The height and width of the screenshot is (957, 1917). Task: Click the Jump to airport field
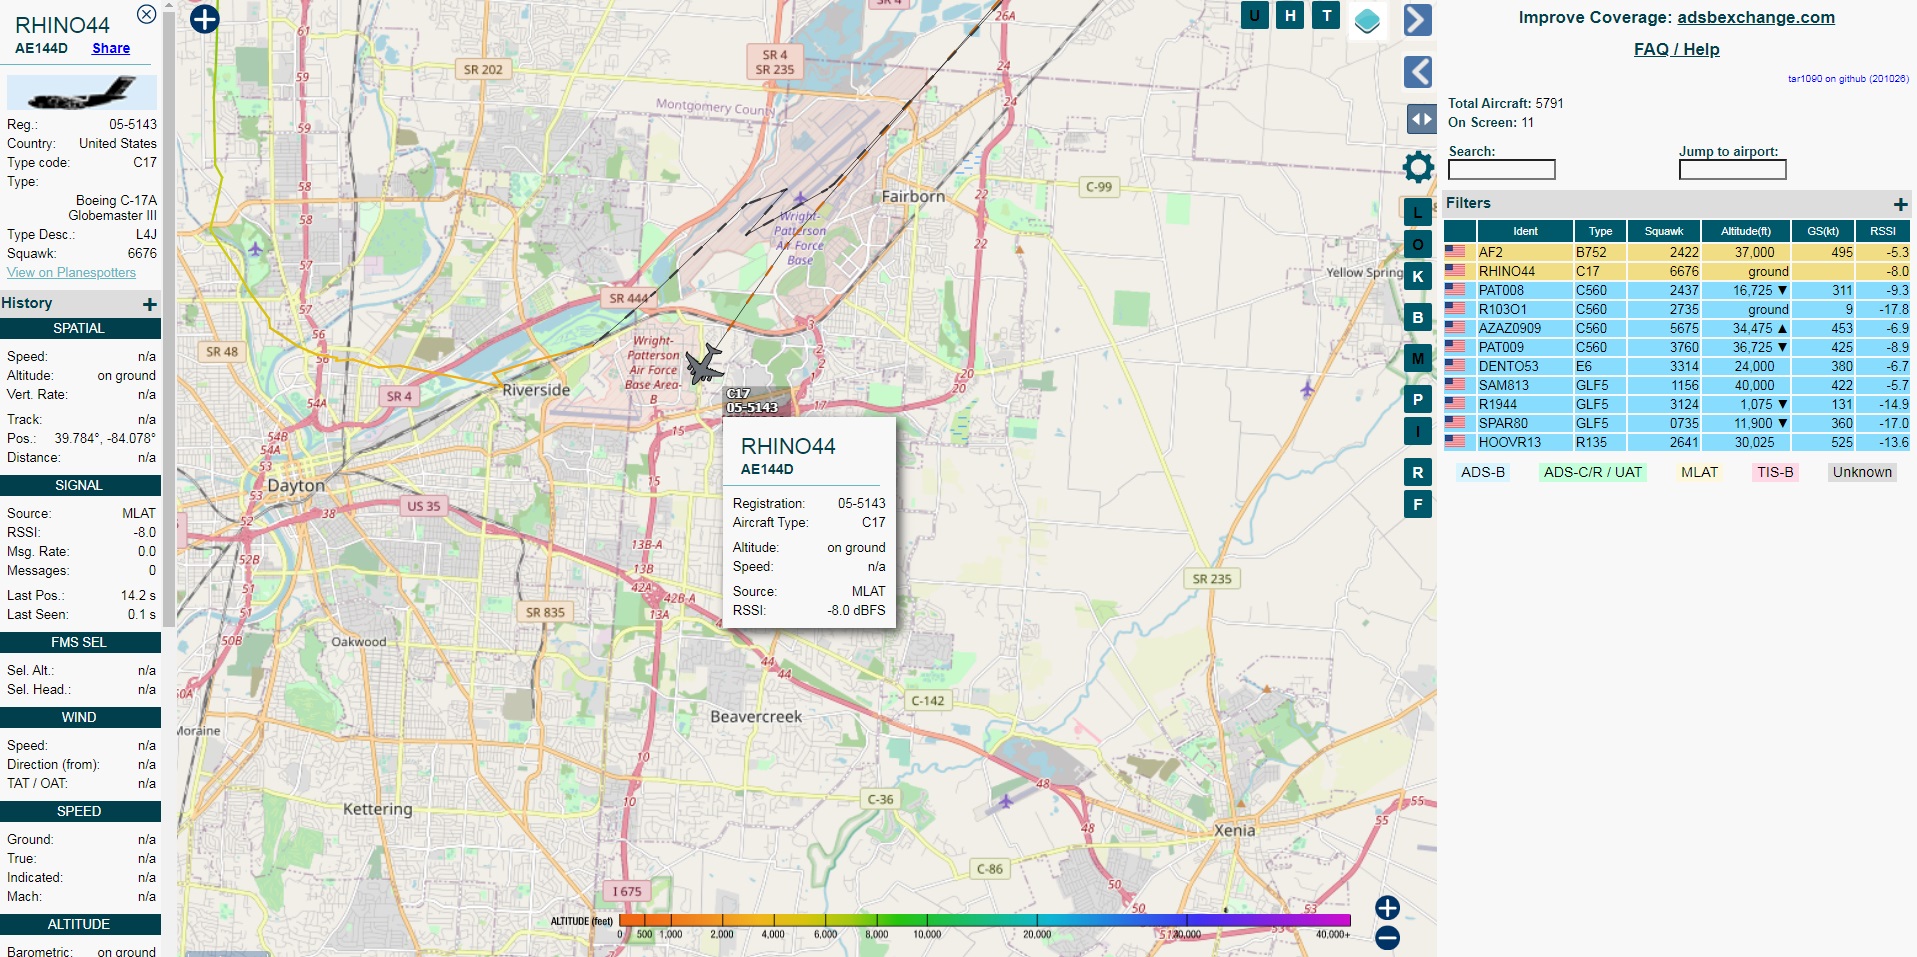tap(1733, 170)
